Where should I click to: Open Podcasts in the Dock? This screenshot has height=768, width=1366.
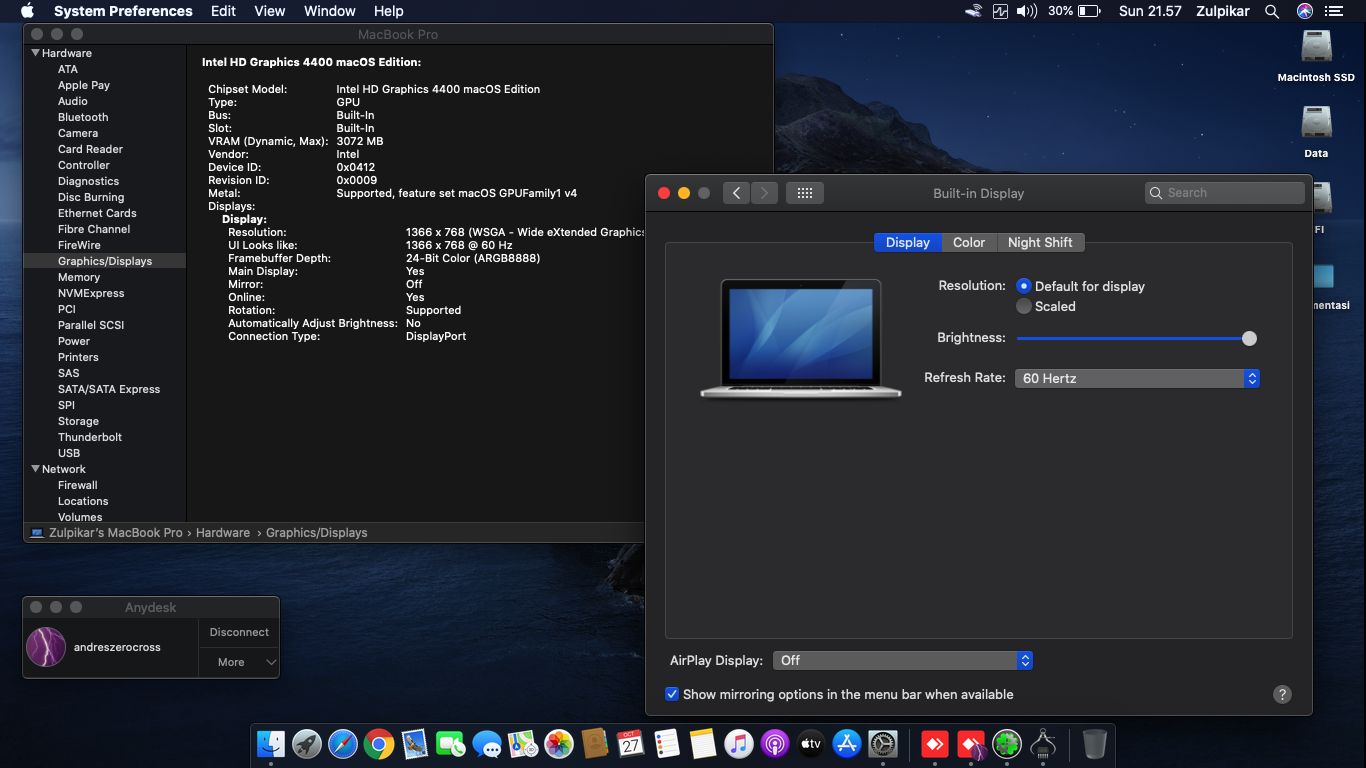point(775,744)
